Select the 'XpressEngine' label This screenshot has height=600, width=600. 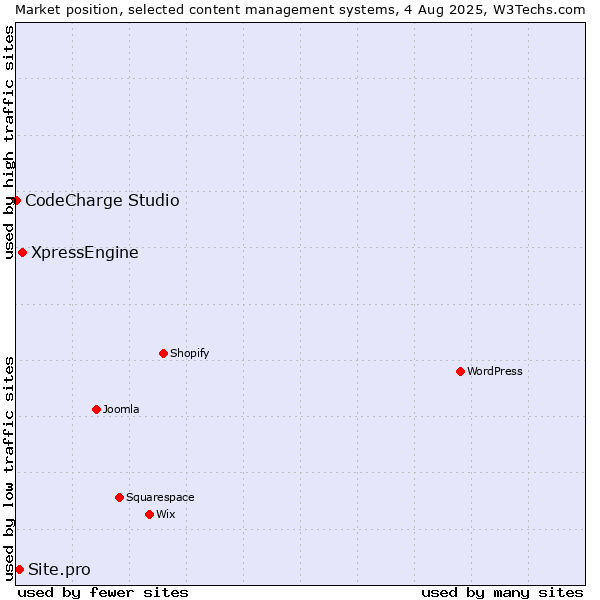click(x=85, y=253)
